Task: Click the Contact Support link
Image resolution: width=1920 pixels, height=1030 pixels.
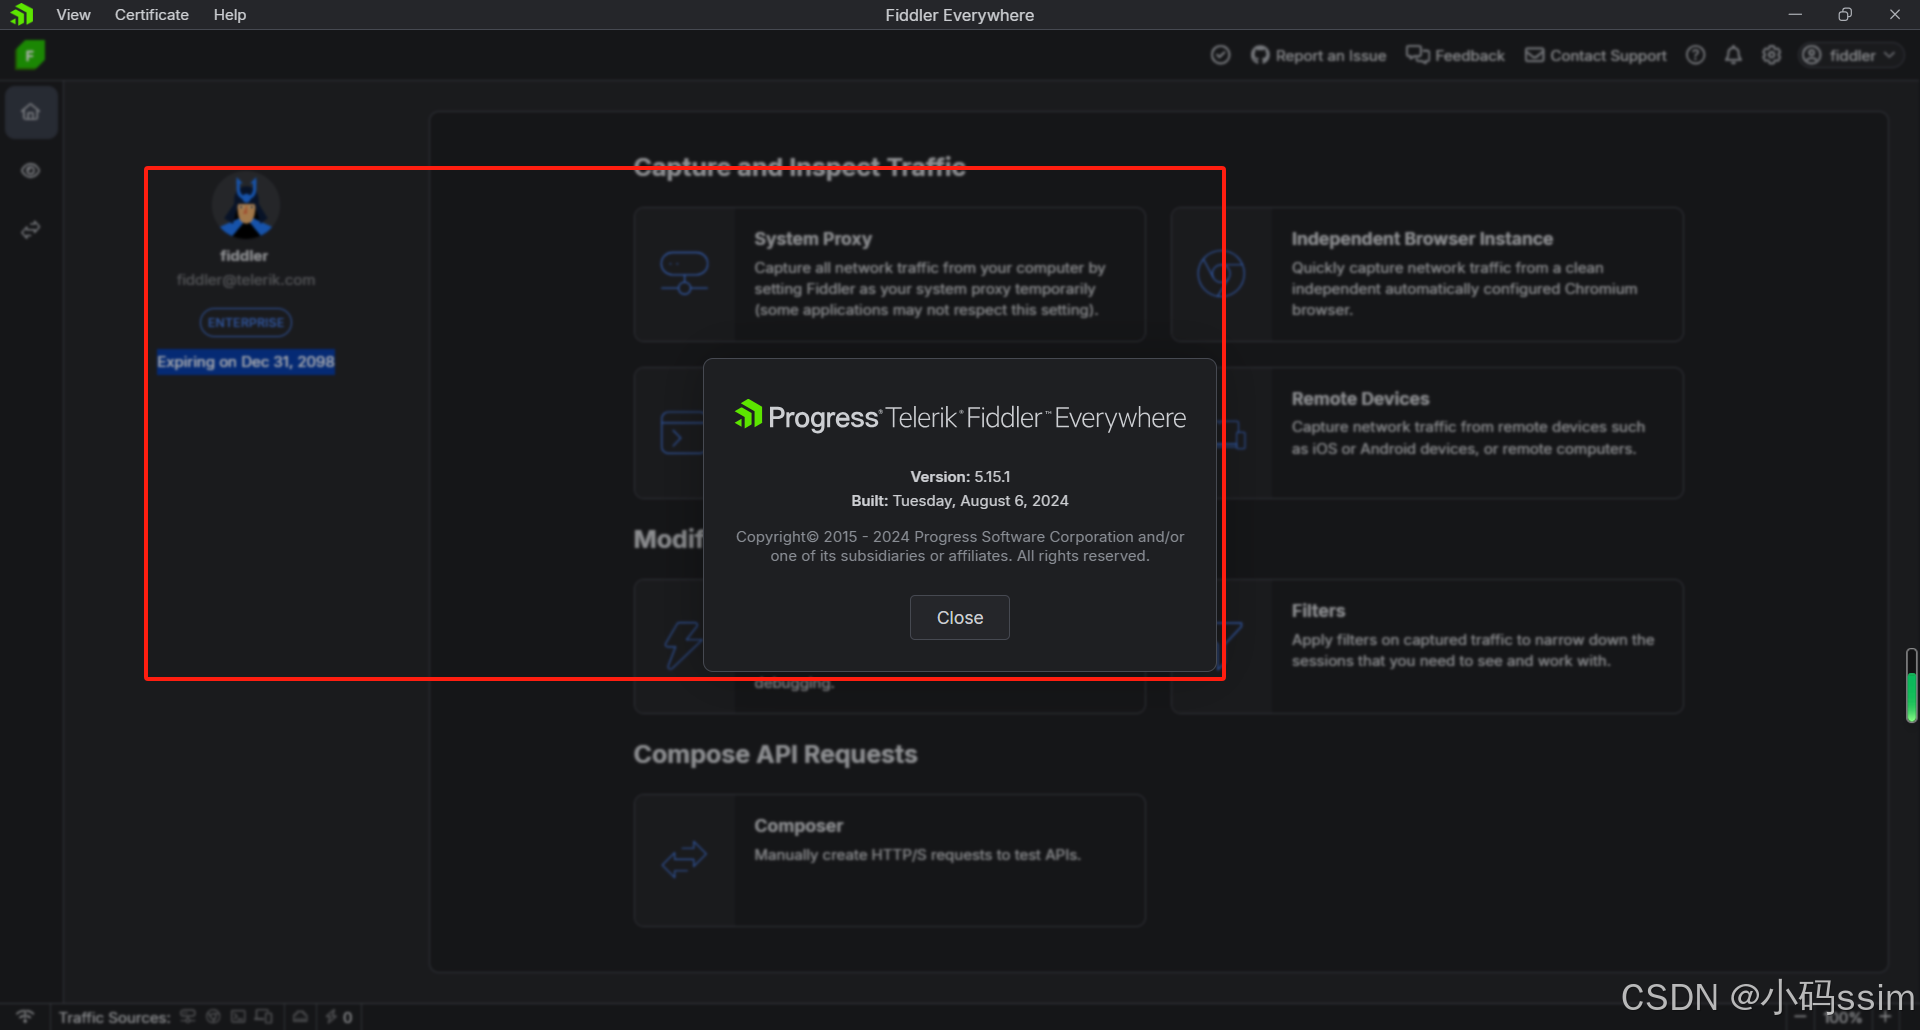Action: [1595, 55]
